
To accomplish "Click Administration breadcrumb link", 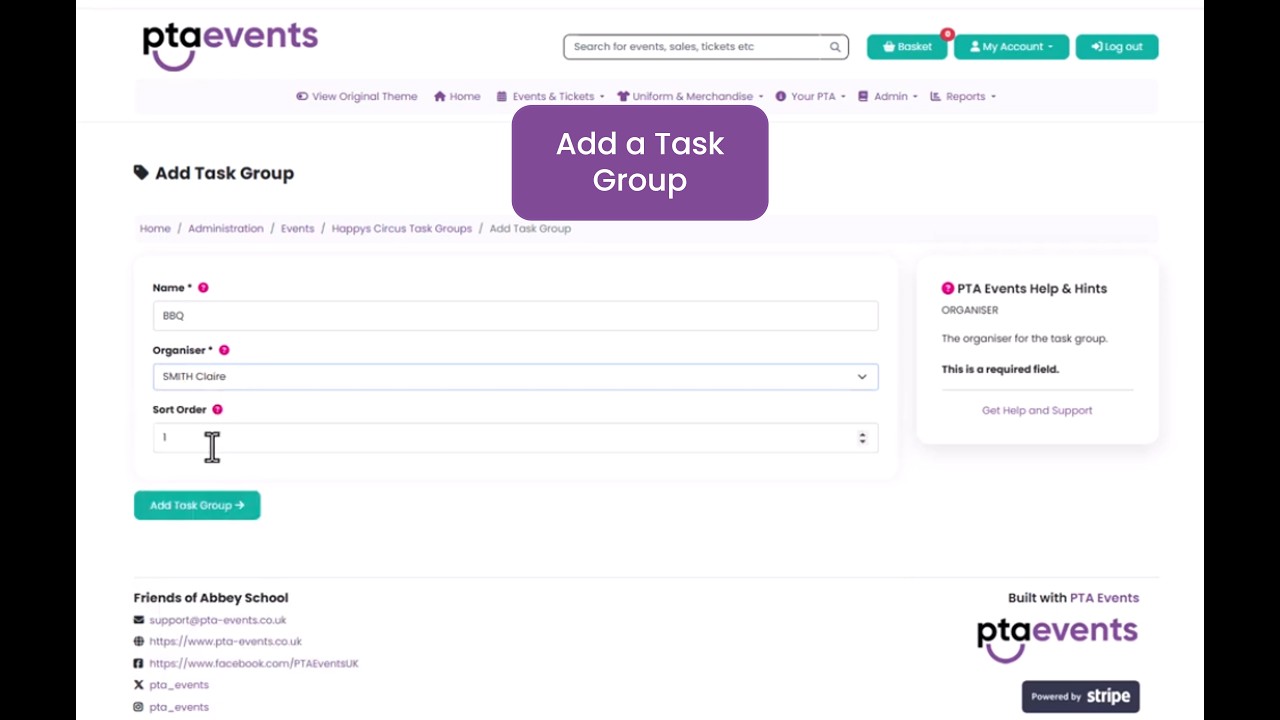I will [x=226, y=229].
